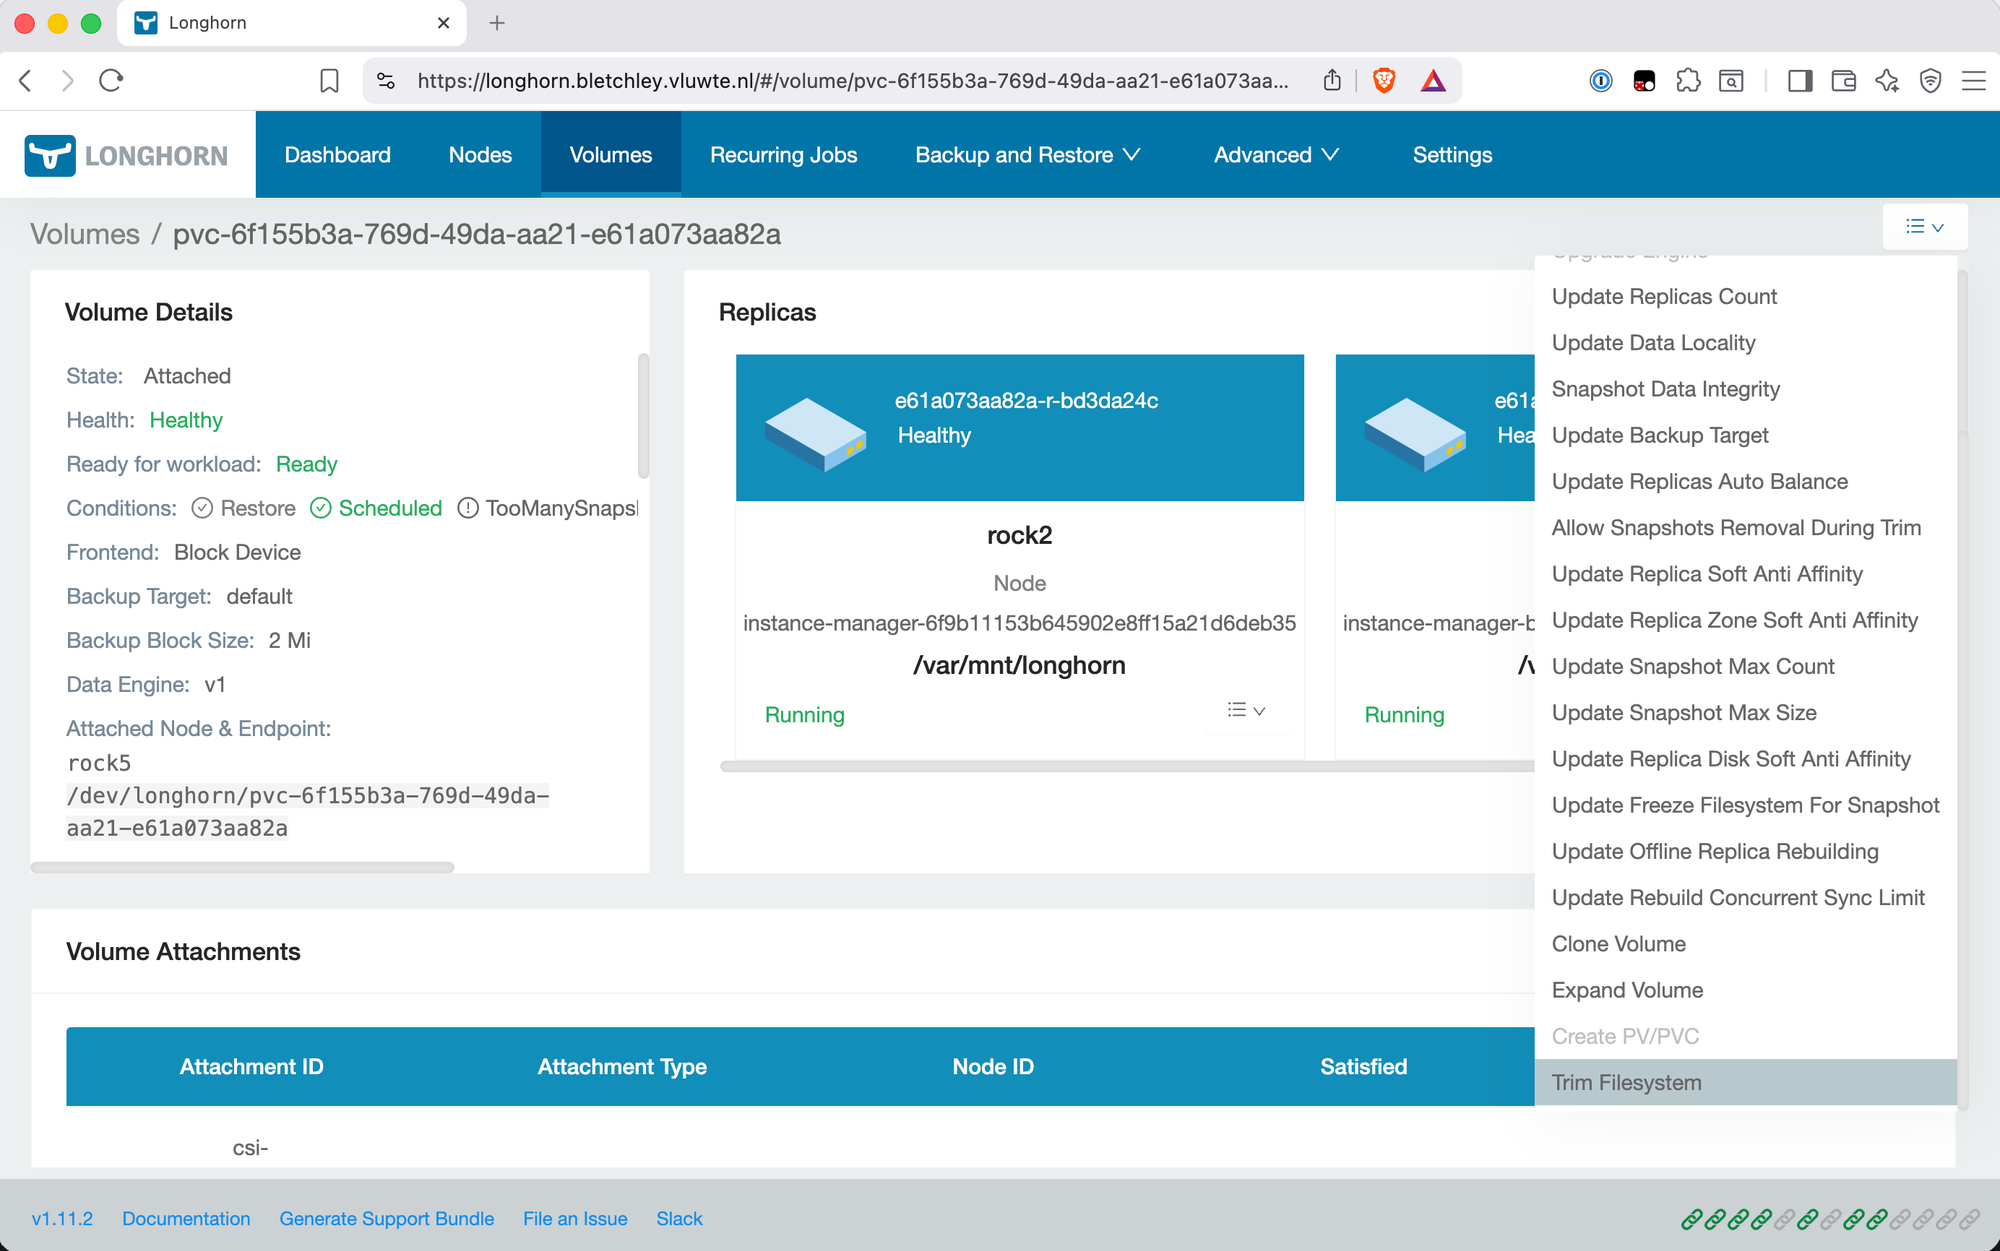Image resolution: width=2000 pixels, height=1251 pixels.
Task: Select Snapshot Data Integrity
Action: 1745,389
